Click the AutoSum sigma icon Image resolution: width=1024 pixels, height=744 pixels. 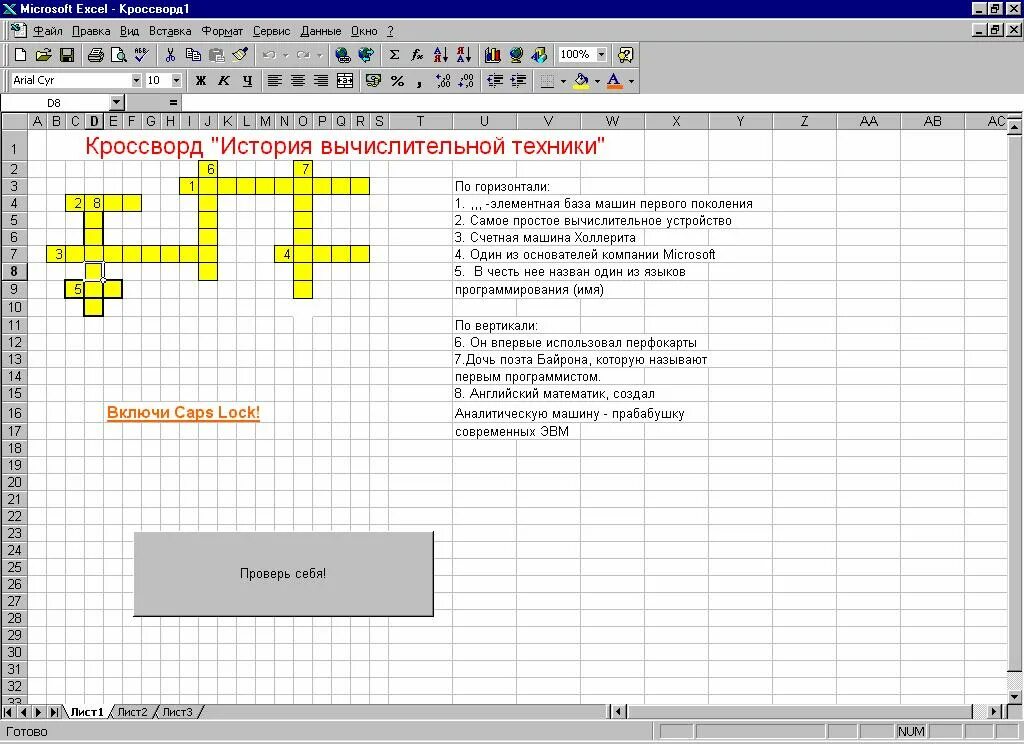point(394,55)
